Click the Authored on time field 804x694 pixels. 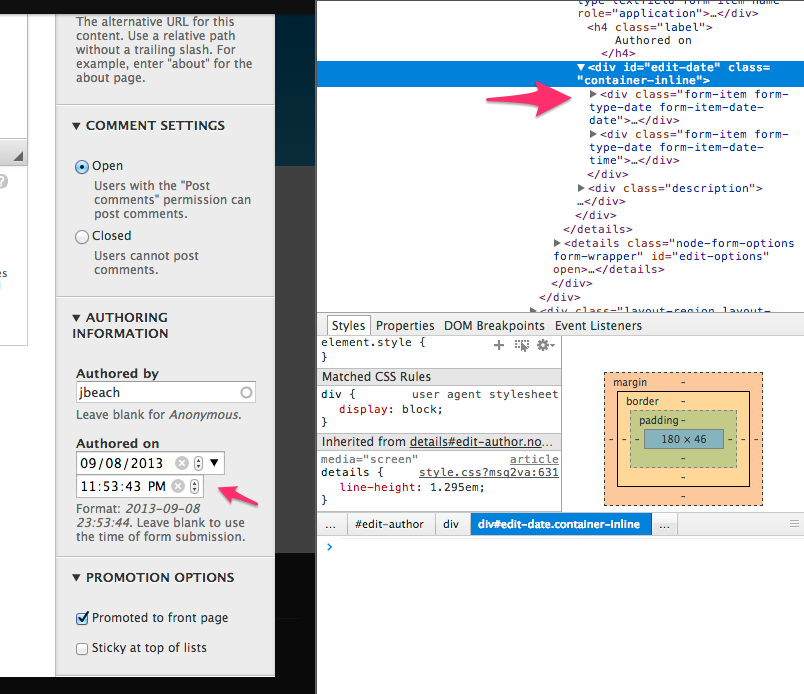pyautogui.click(x=140, y=486)
